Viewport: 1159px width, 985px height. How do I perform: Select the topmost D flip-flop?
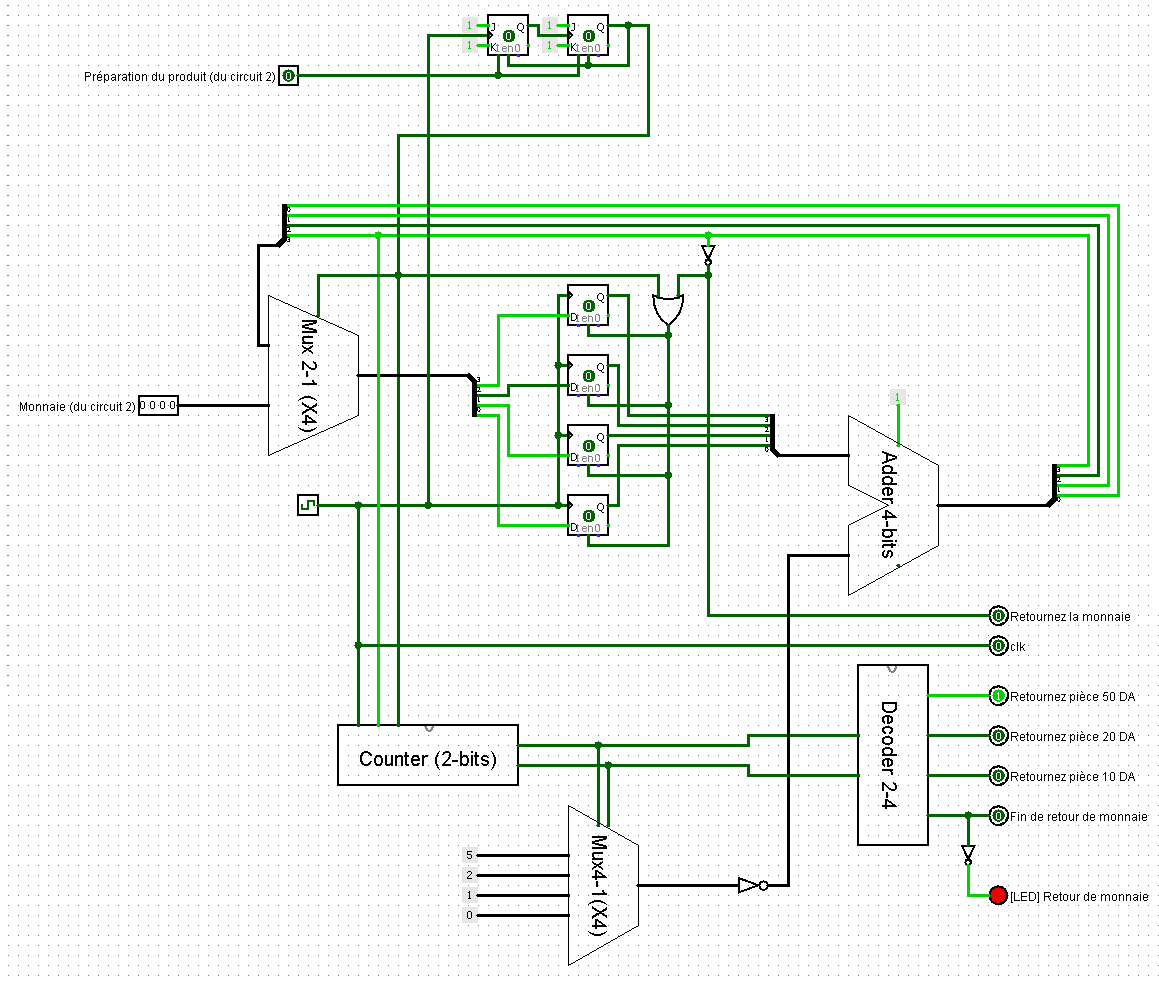click(587, 305)
